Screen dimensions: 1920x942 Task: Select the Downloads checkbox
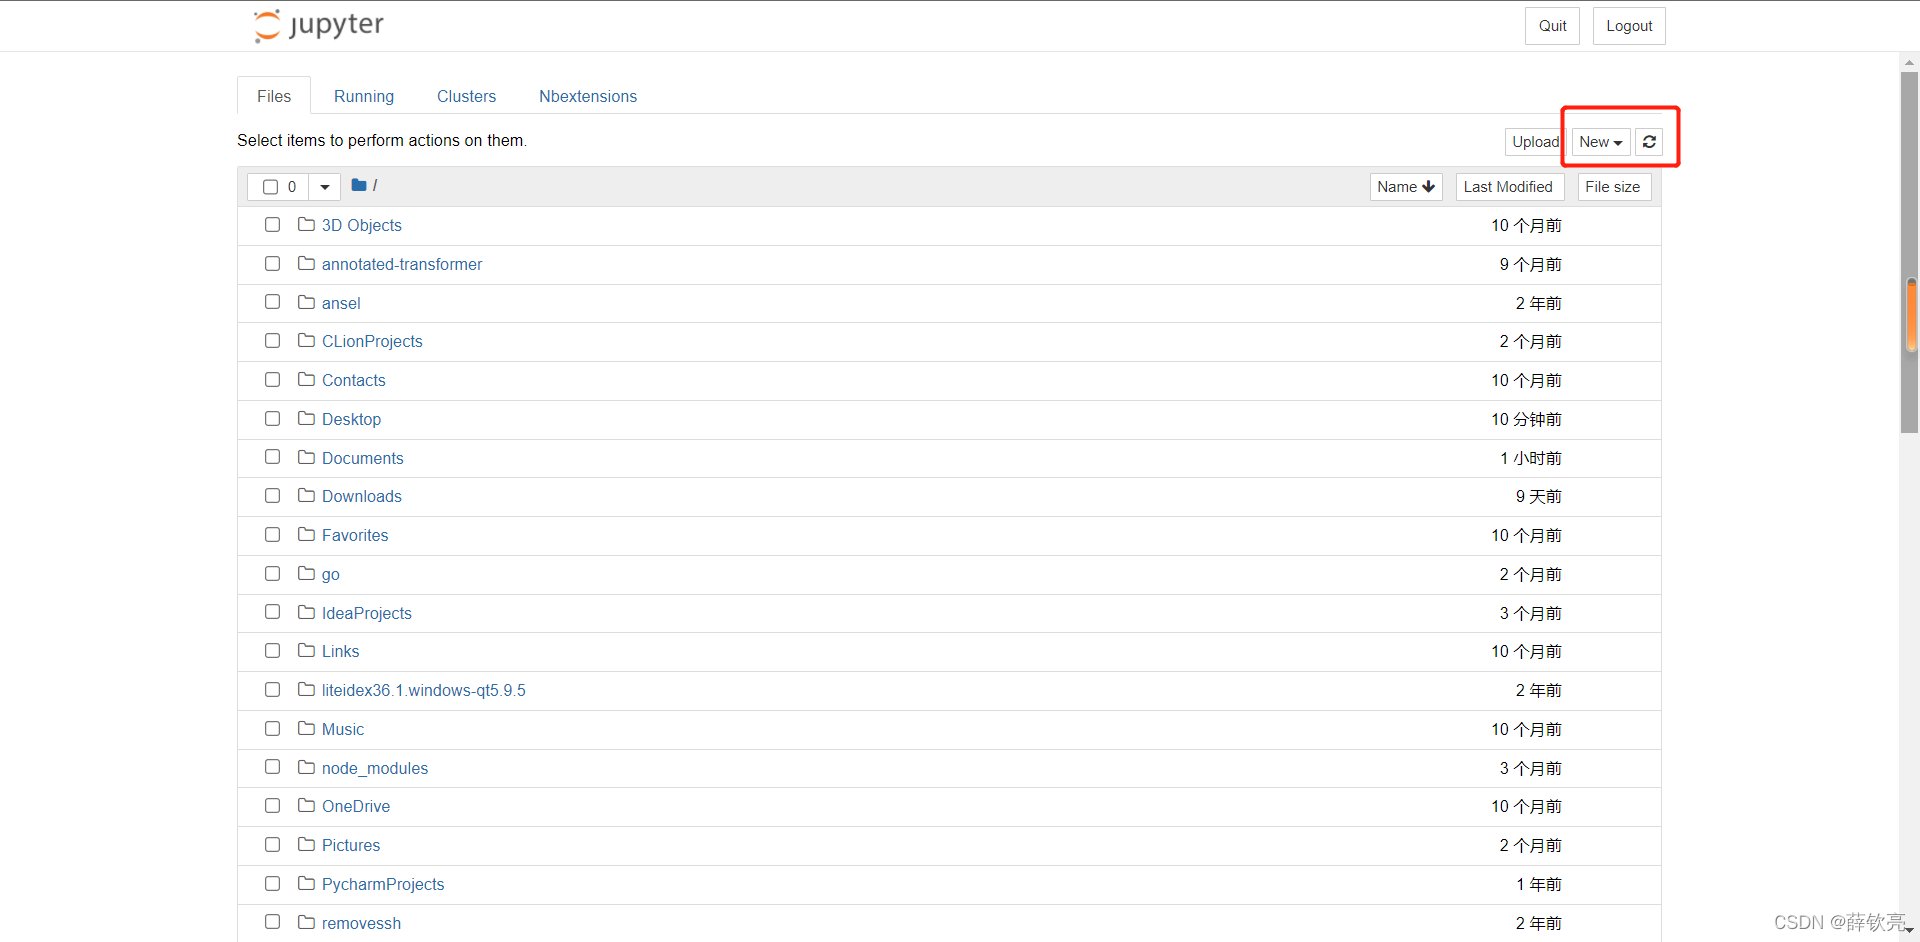pos(272,496)
